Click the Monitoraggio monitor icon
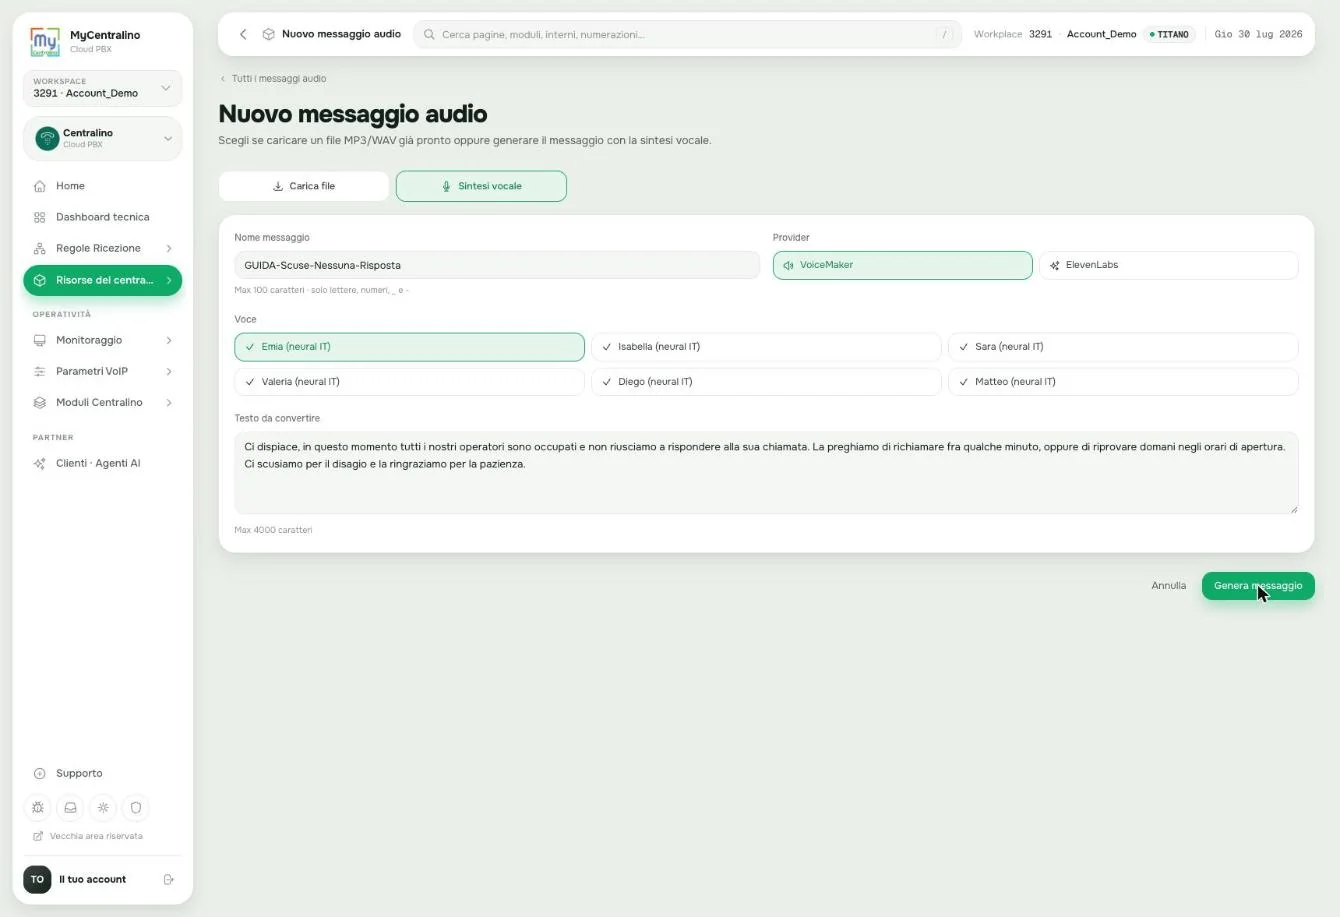The width and height of the screenshot is (1340, 917). point(40,340)
